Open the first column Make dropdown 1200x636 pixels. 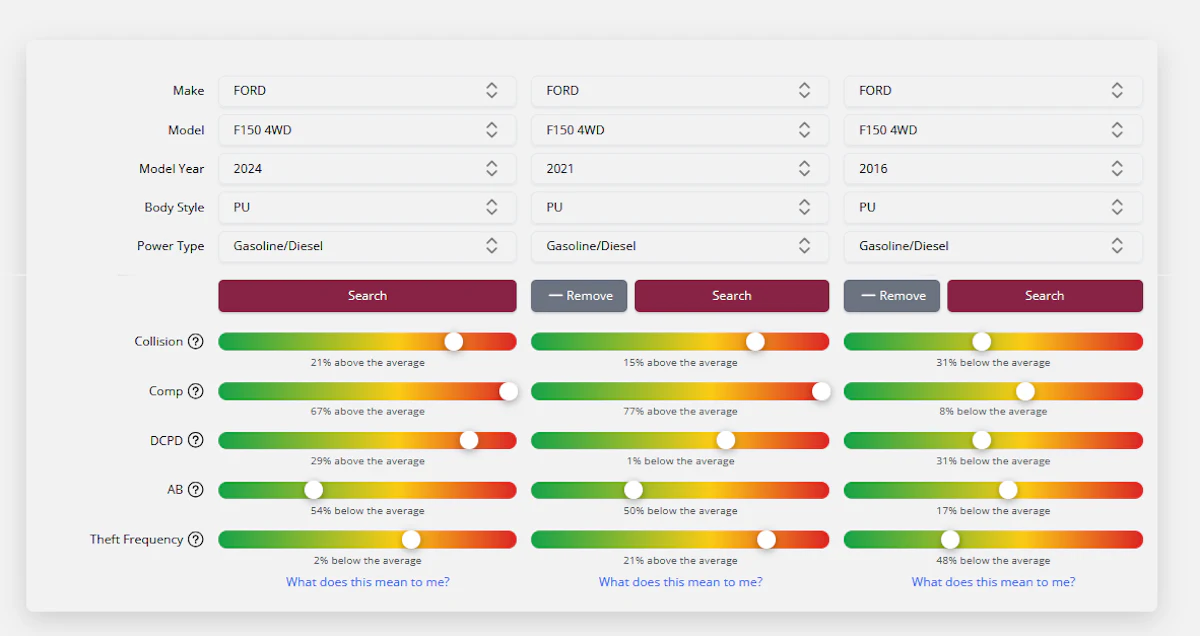[x=367, y=91]
